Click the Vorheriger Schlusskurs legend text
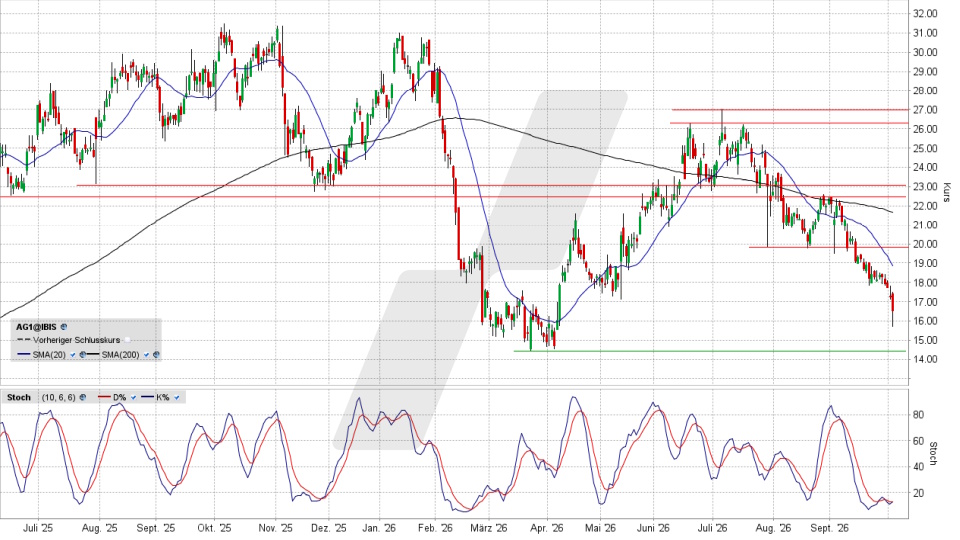This screenshot has height=540, width=960. click(x=77, y=340)
